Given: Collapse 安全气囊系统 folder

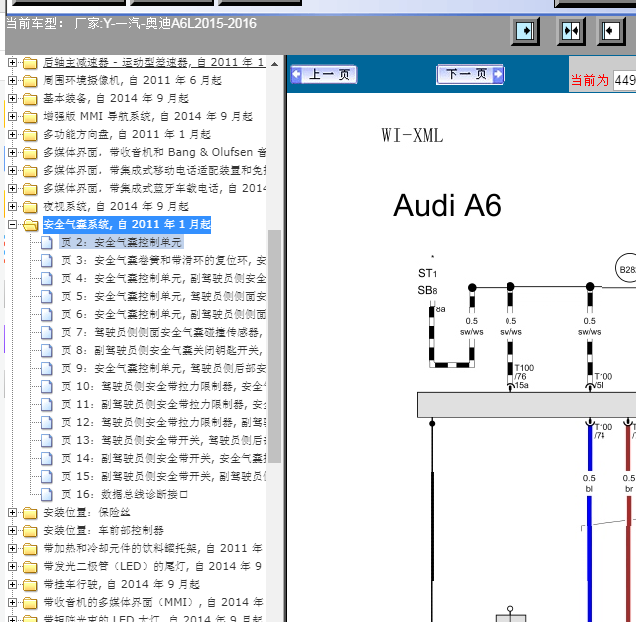Looking at the screenshot, I should tap(13, 224).
